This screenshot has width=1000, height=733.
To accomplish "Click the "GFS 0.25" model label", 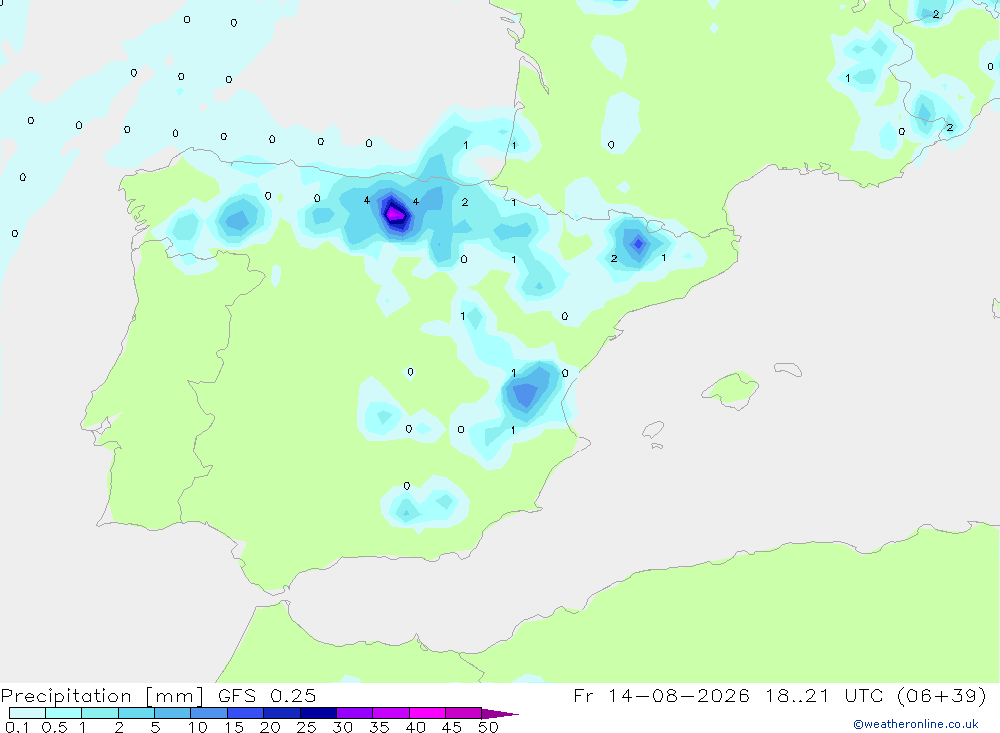I will coord(267,695).
